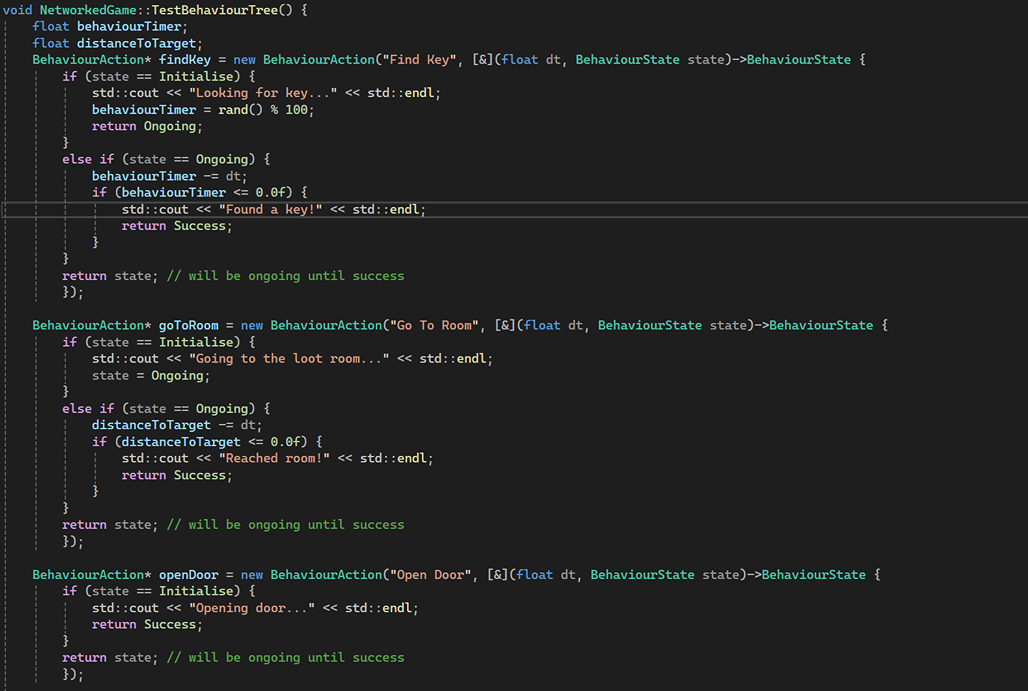Click the rand() function call
1028x691 pixels.
coord(255,110)
